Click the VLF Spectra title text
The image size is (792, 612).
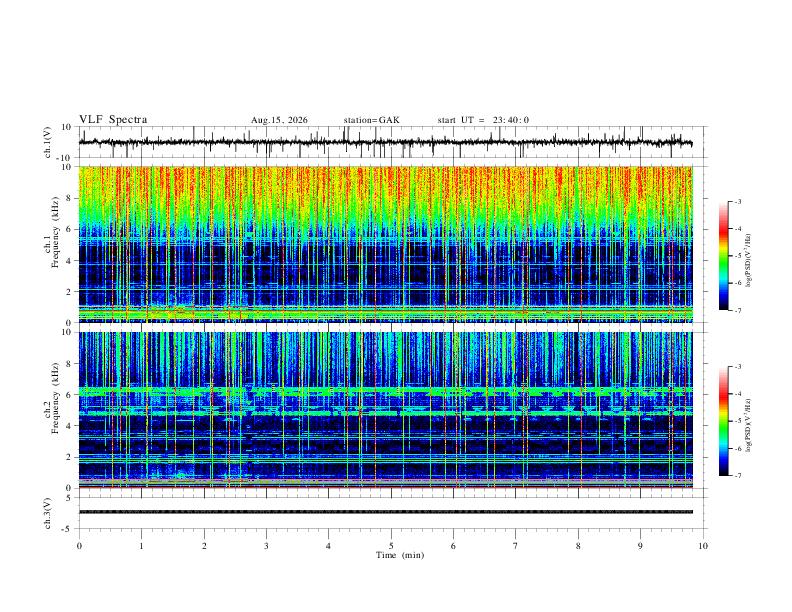[113, 120]
